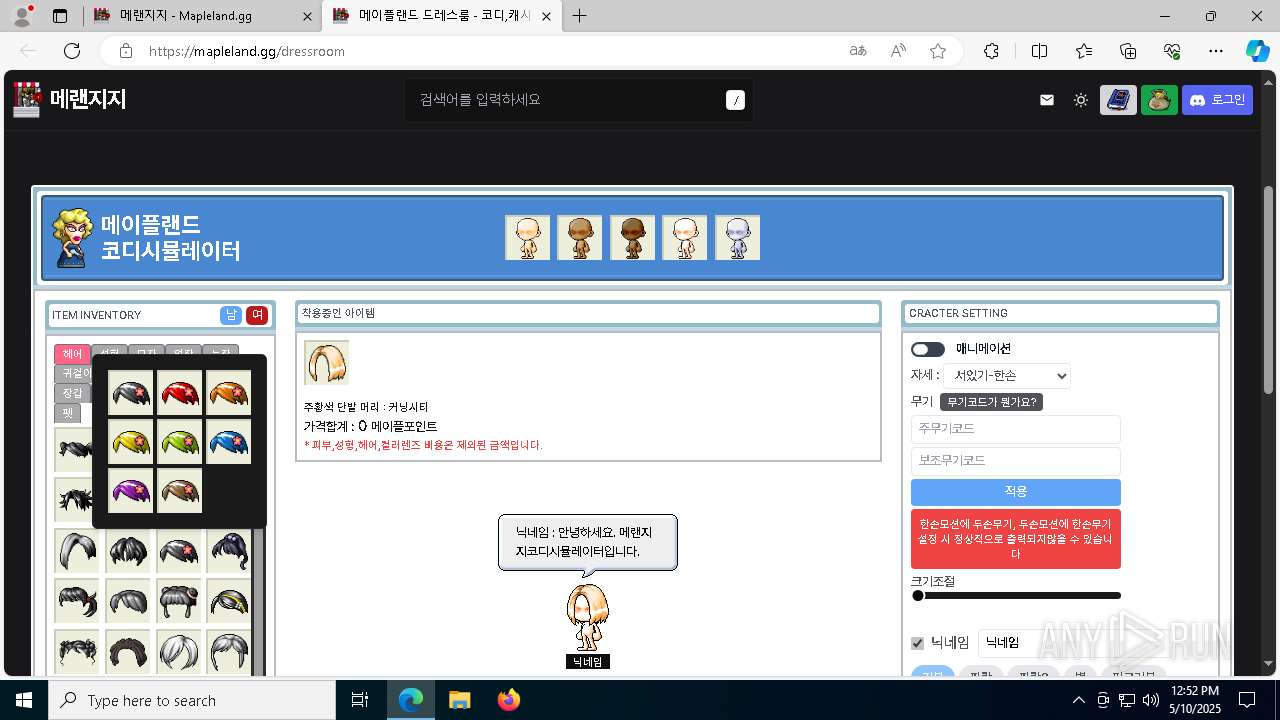1280x720 pixels.
Task: Open the blue book icon in header
Action: click(1119, 100)
